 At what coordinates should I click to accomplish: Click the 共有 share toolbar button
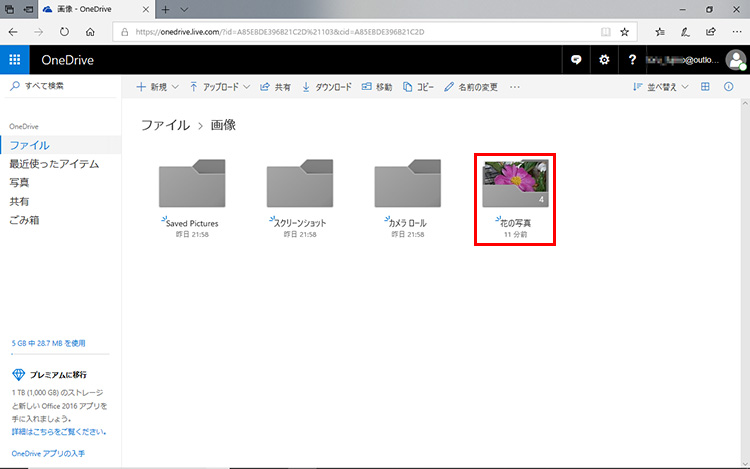coord(275,87)
